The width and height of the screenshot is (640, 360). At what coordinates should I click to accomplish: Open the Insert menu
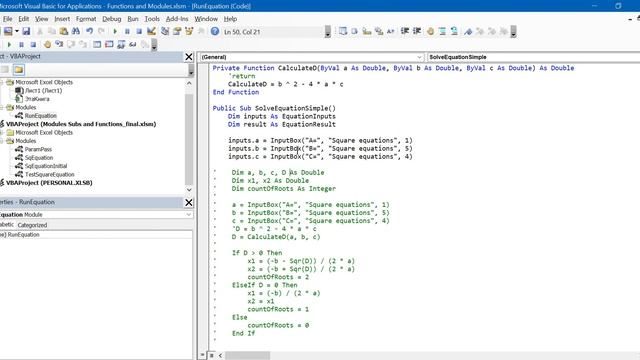tap(62, 19)
